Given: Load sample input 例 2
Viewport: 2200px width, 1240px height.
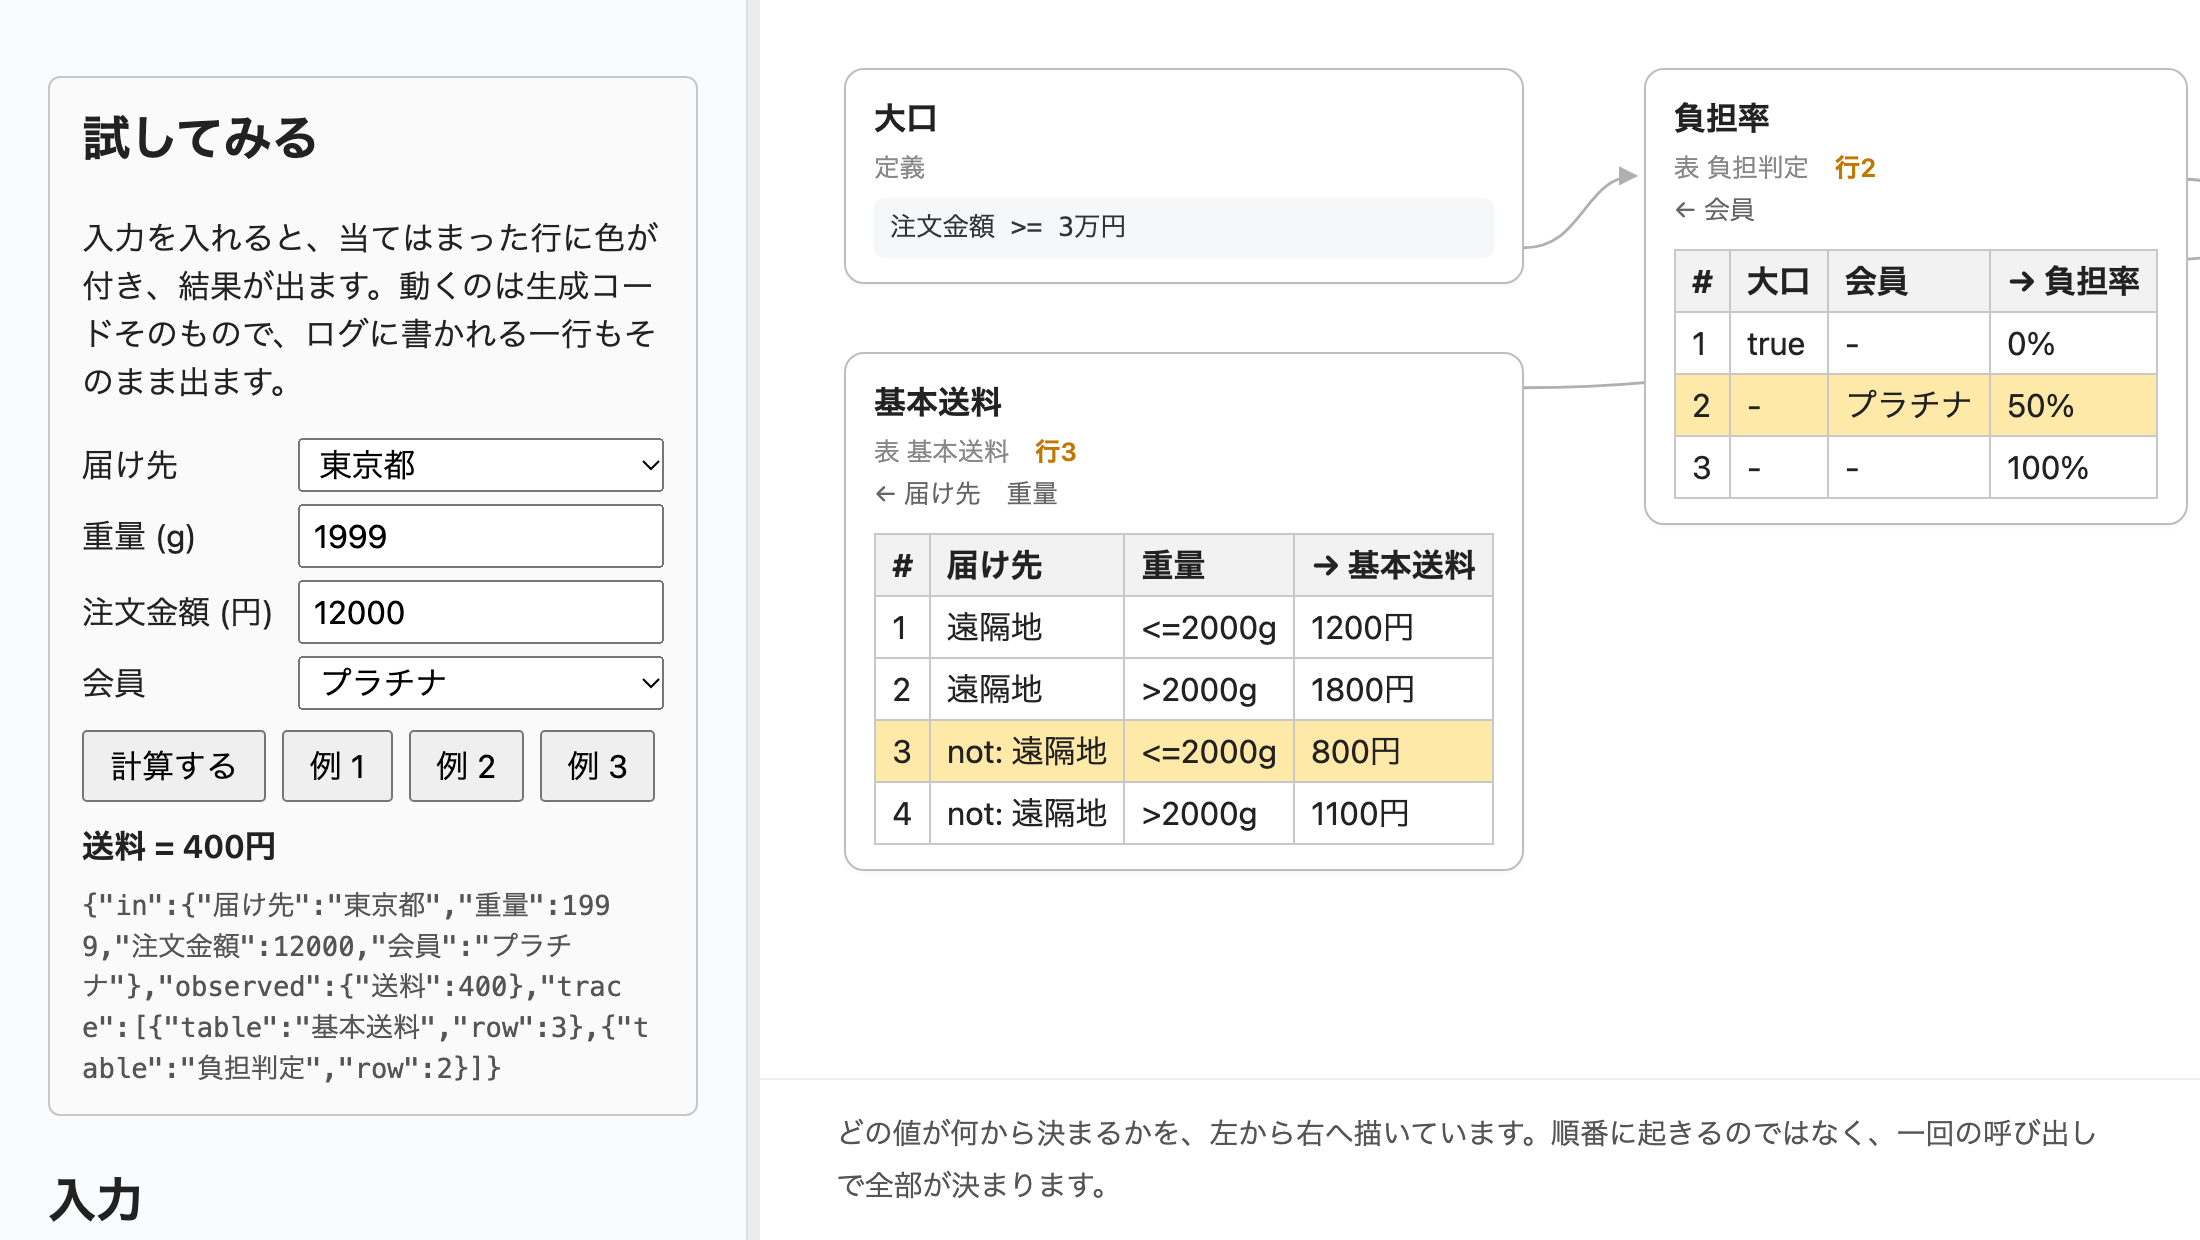Looking at the screenshot, I should point(466,766).
